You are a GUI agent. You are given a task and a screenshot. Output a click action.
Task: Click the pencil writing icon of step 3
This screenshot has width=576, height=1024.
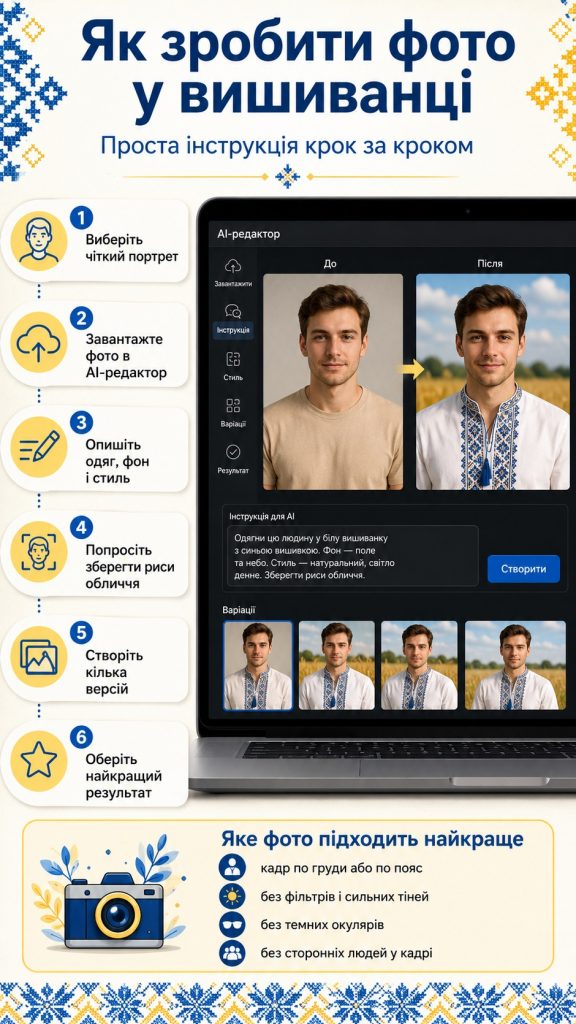point(39,448)
